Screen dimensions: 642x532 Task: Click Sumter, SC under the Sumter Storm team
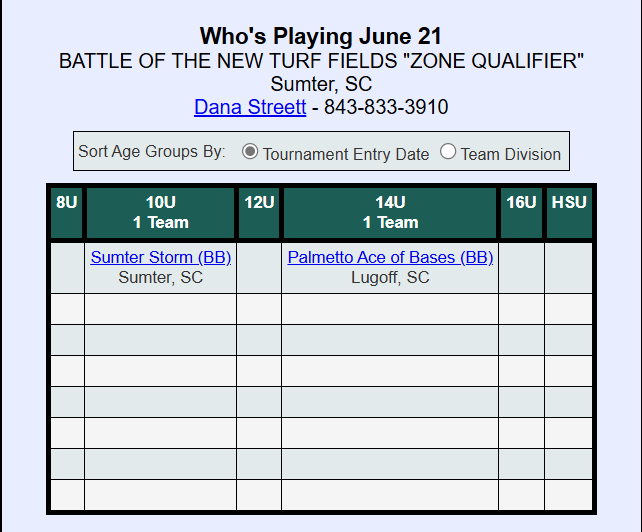click(161, 277)
